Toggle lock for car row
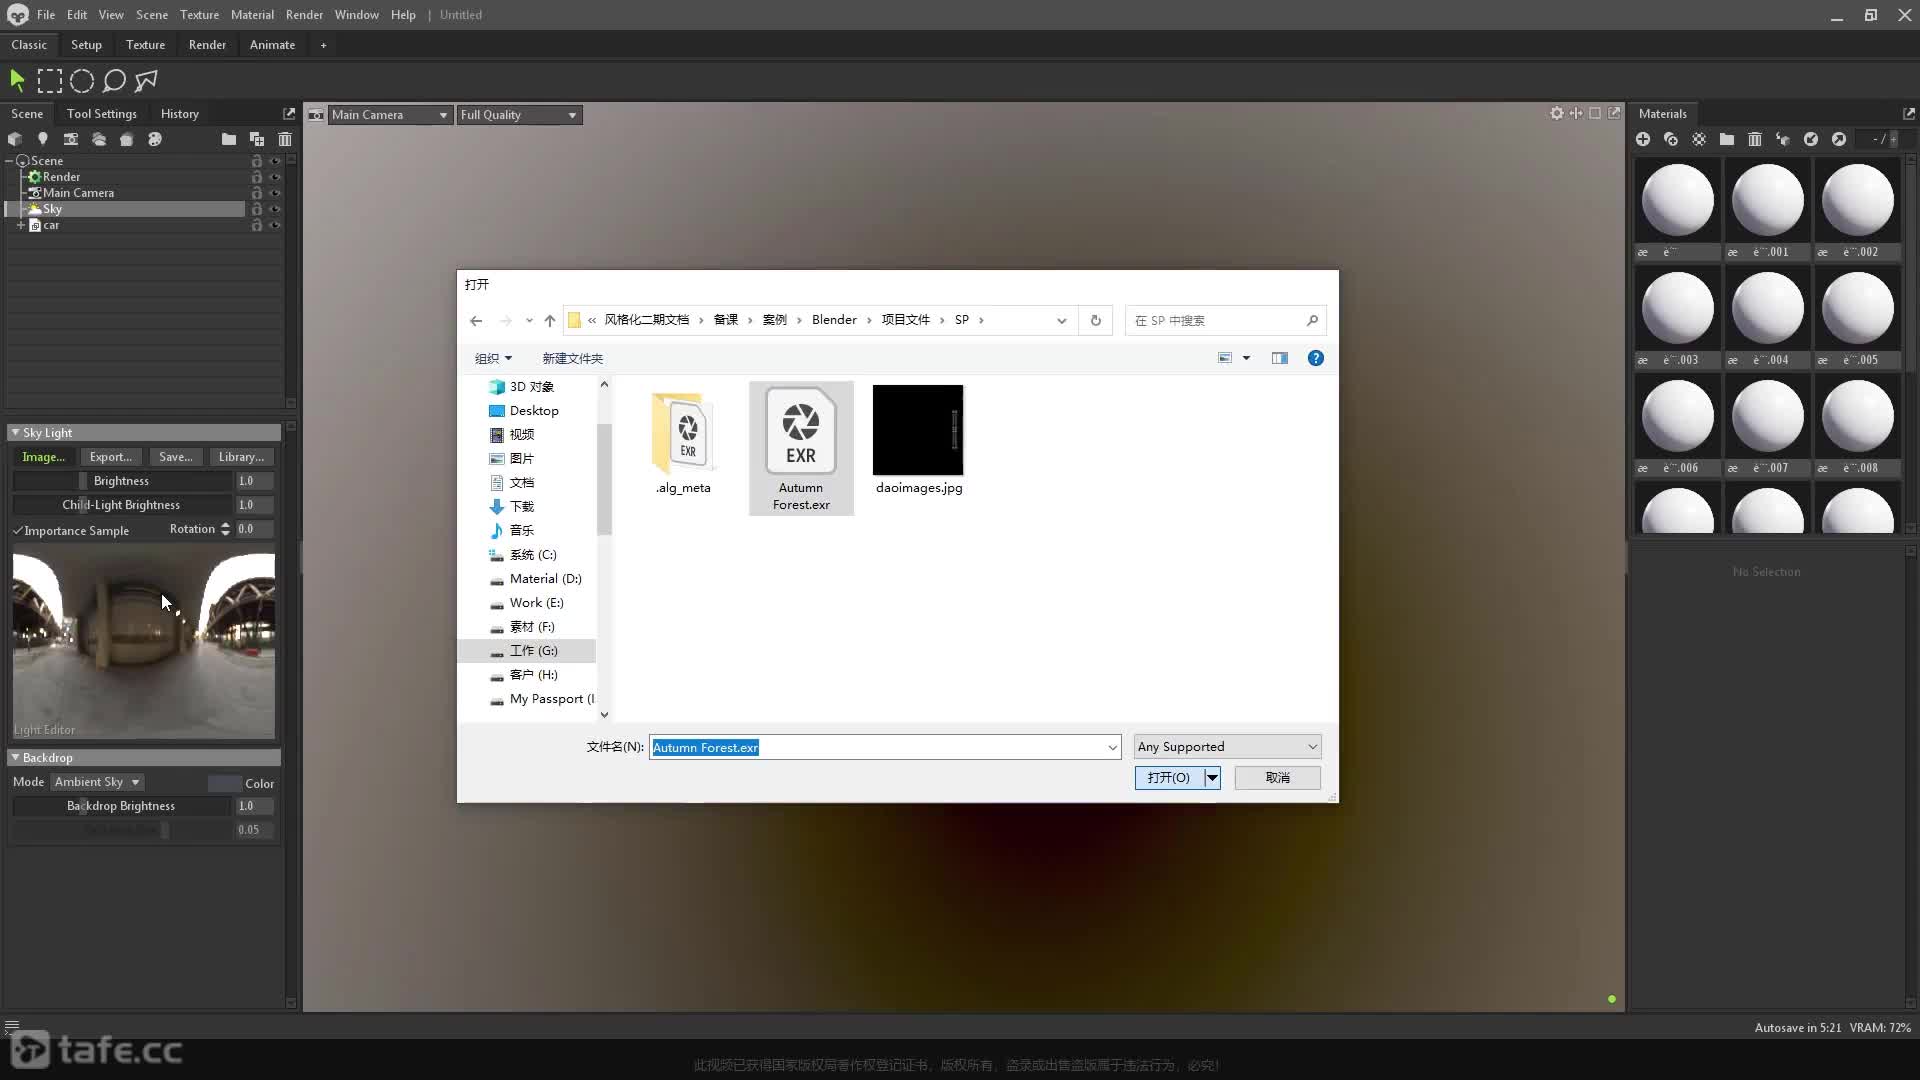 pyautogui.click(x=257, y=225)
